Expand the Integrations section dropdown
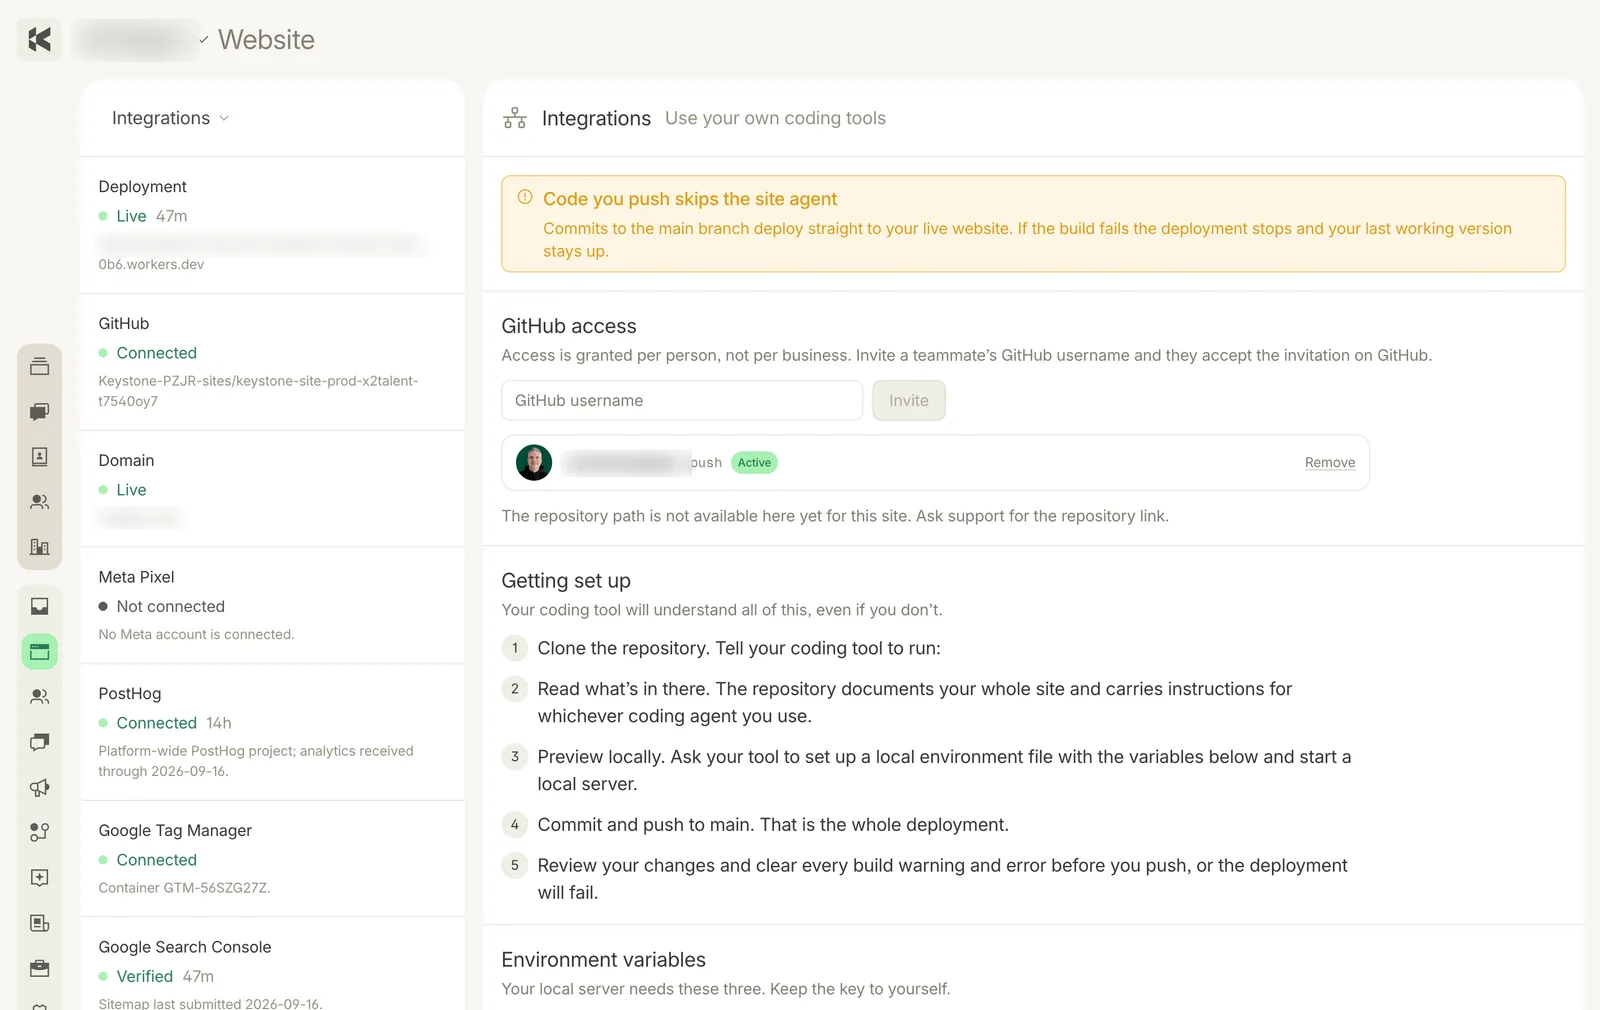The height and width of the screenshot is (1010, 1600). (x=171, y=118)
